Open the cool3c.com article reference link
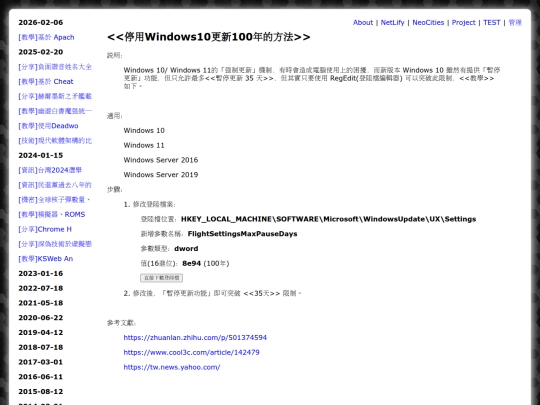 coord(191,352)
